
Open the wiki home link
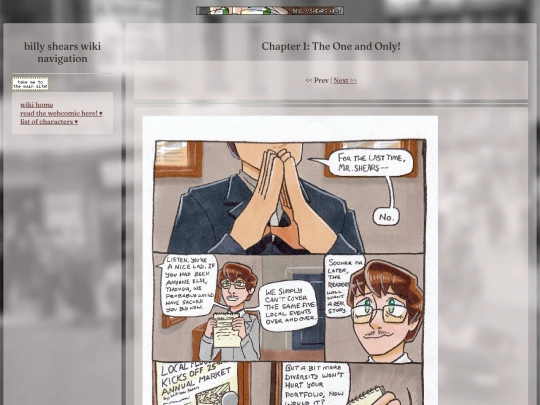point(37,105)
